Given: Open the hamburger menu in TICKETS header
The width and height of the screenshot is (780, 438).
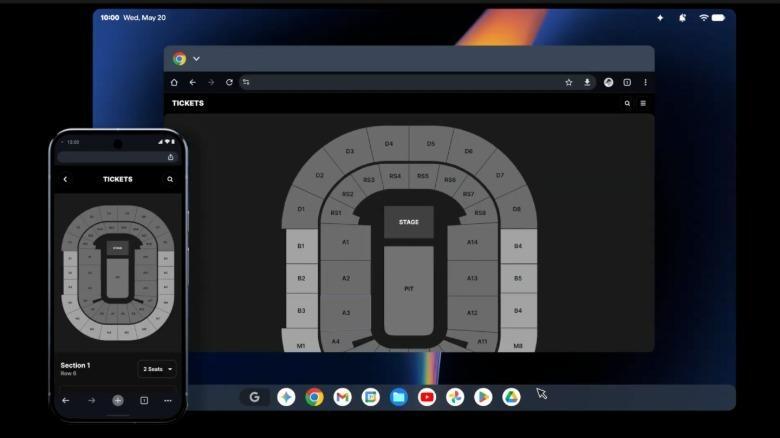Looking at the screenshot, I should pos(643,104).
